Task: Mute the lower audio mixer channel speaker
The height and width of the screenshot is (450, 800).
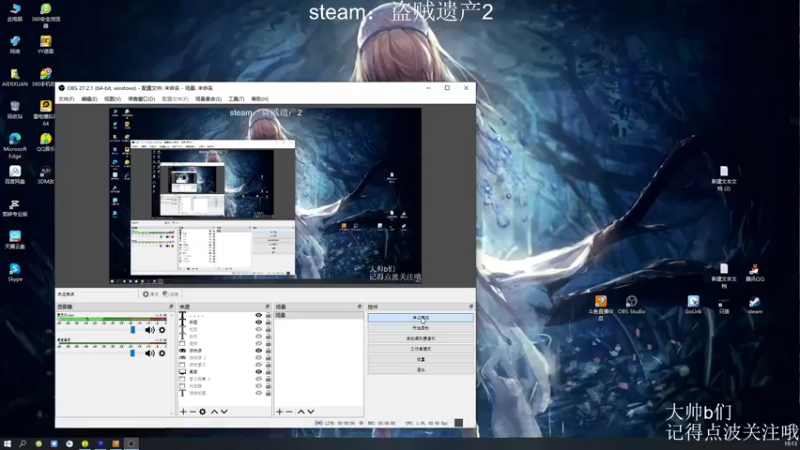Action: [149, 353]
